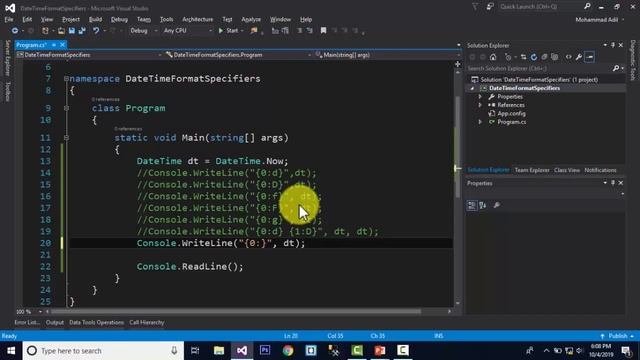The height and width of the screenshot is (360, 640).
Task: Click the Quick Launch search box
Action: [545, 7]
